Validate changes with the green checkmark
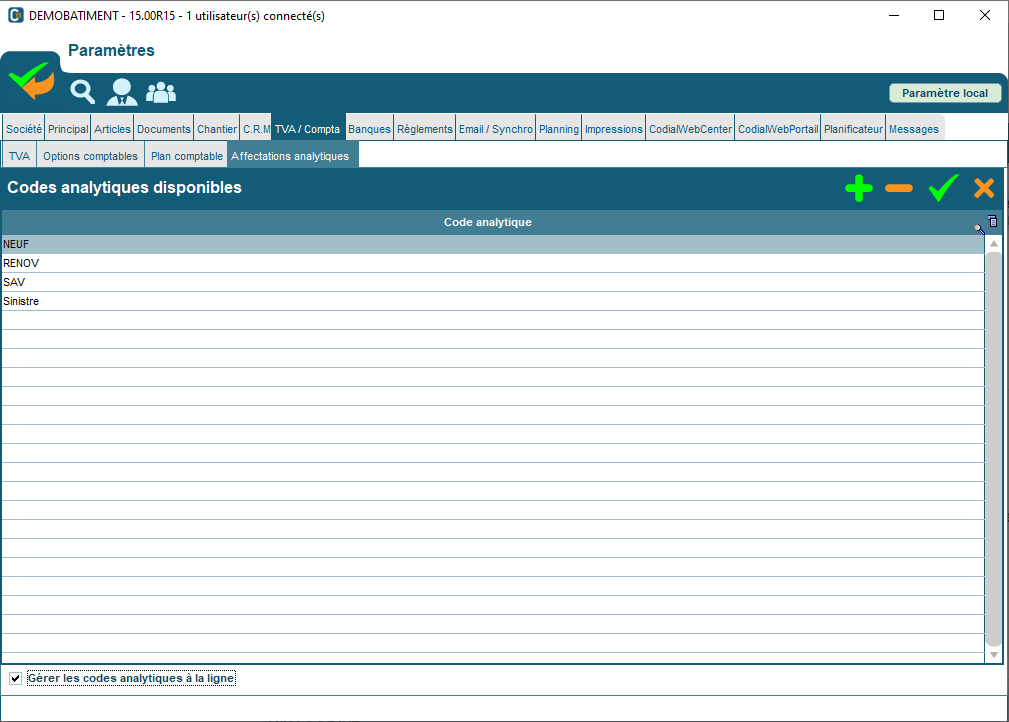 (942, 188)
